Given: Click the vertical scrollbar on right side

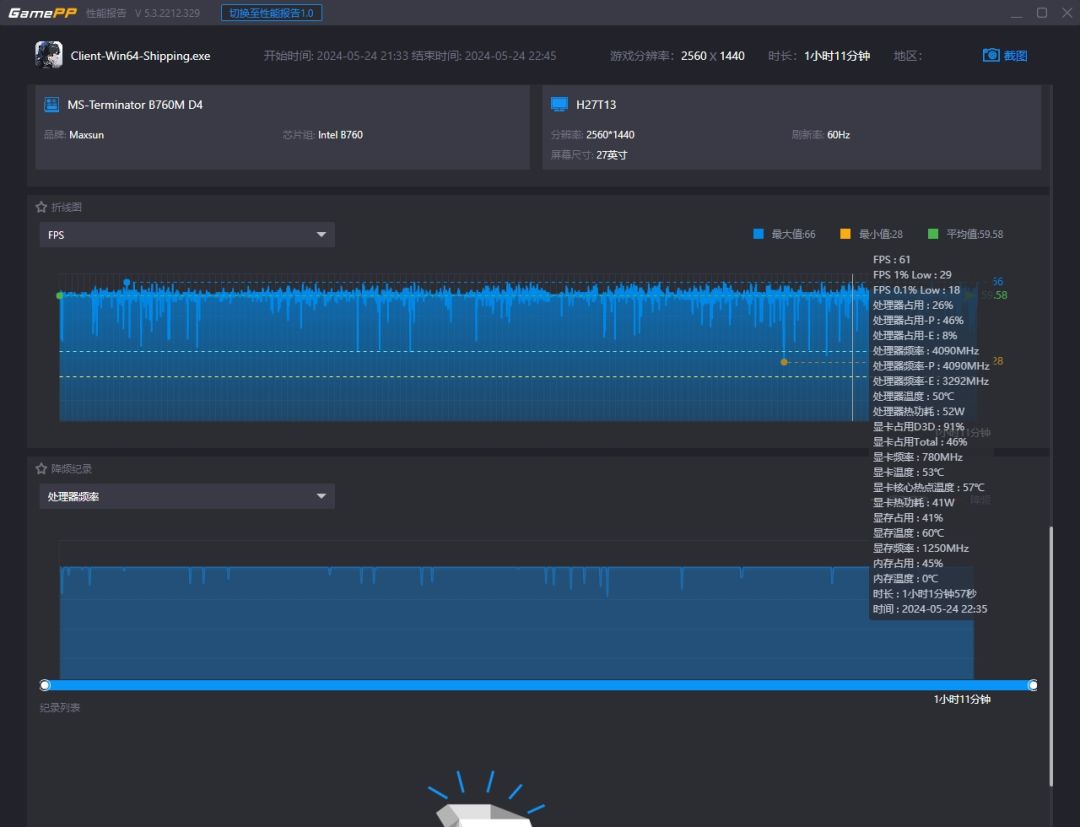Looking at the screenshot, I should tap(1050, 655).
